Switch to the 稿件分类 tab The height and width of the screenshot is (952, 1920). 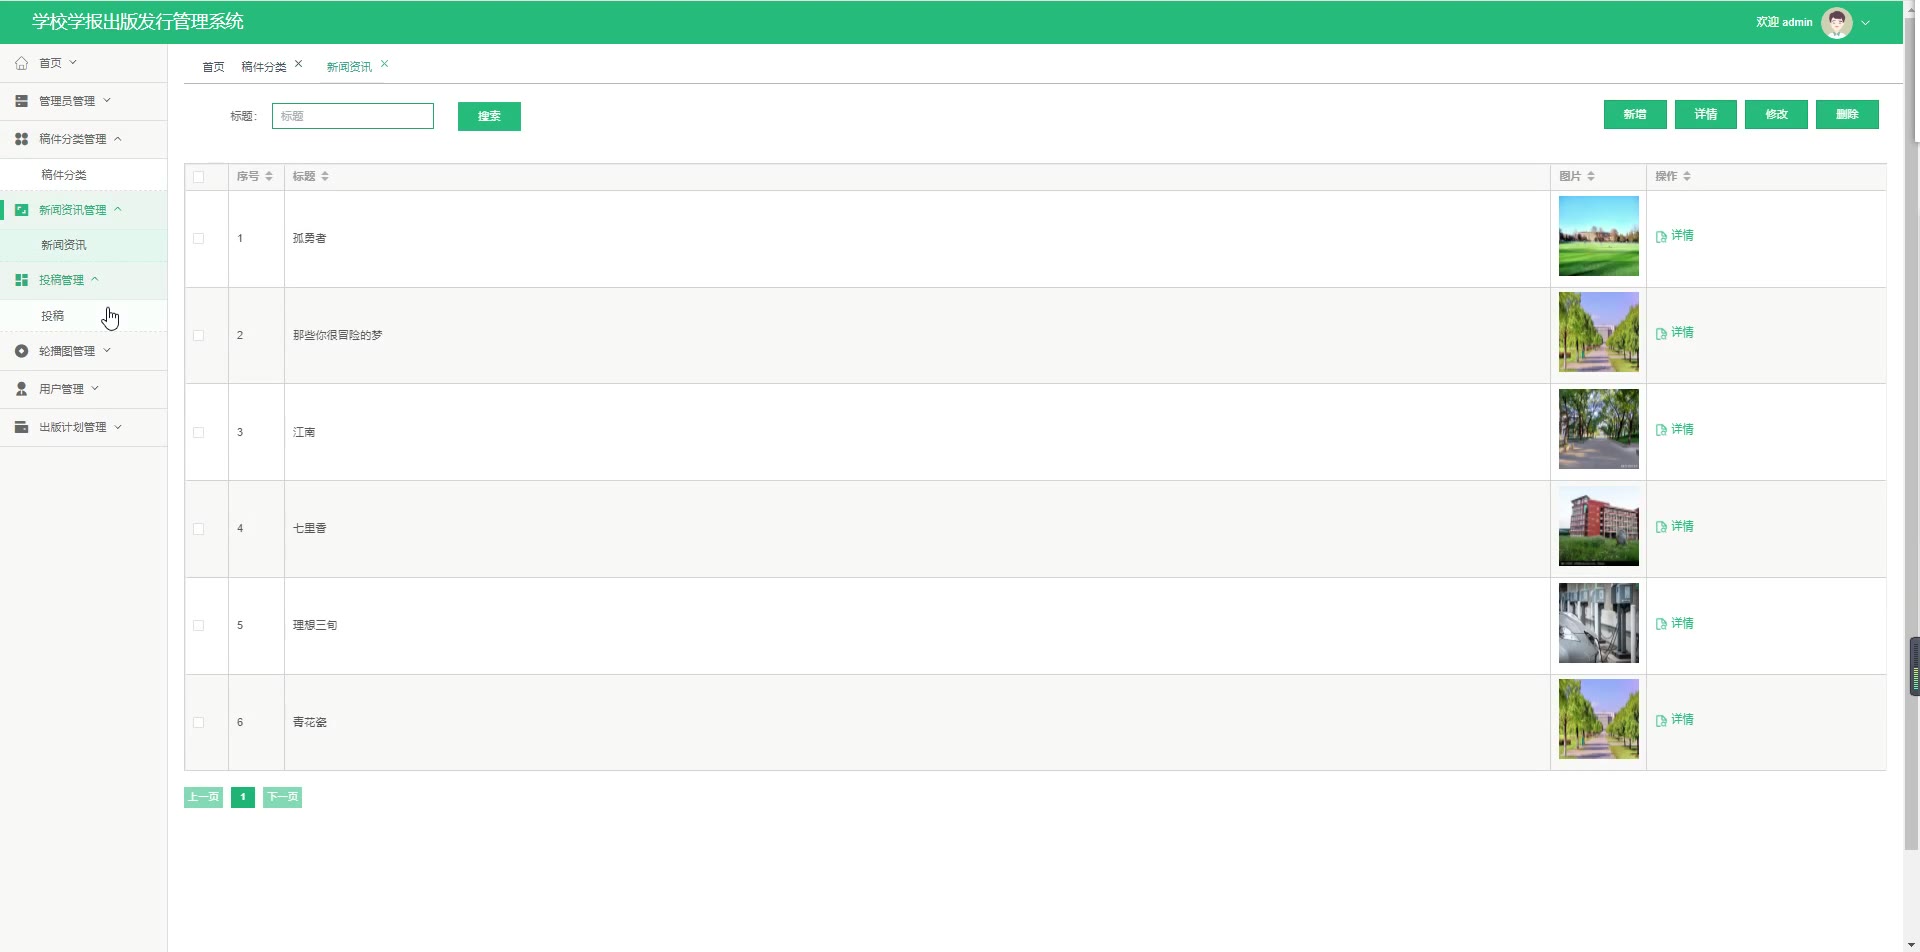[x=263, y=67]
